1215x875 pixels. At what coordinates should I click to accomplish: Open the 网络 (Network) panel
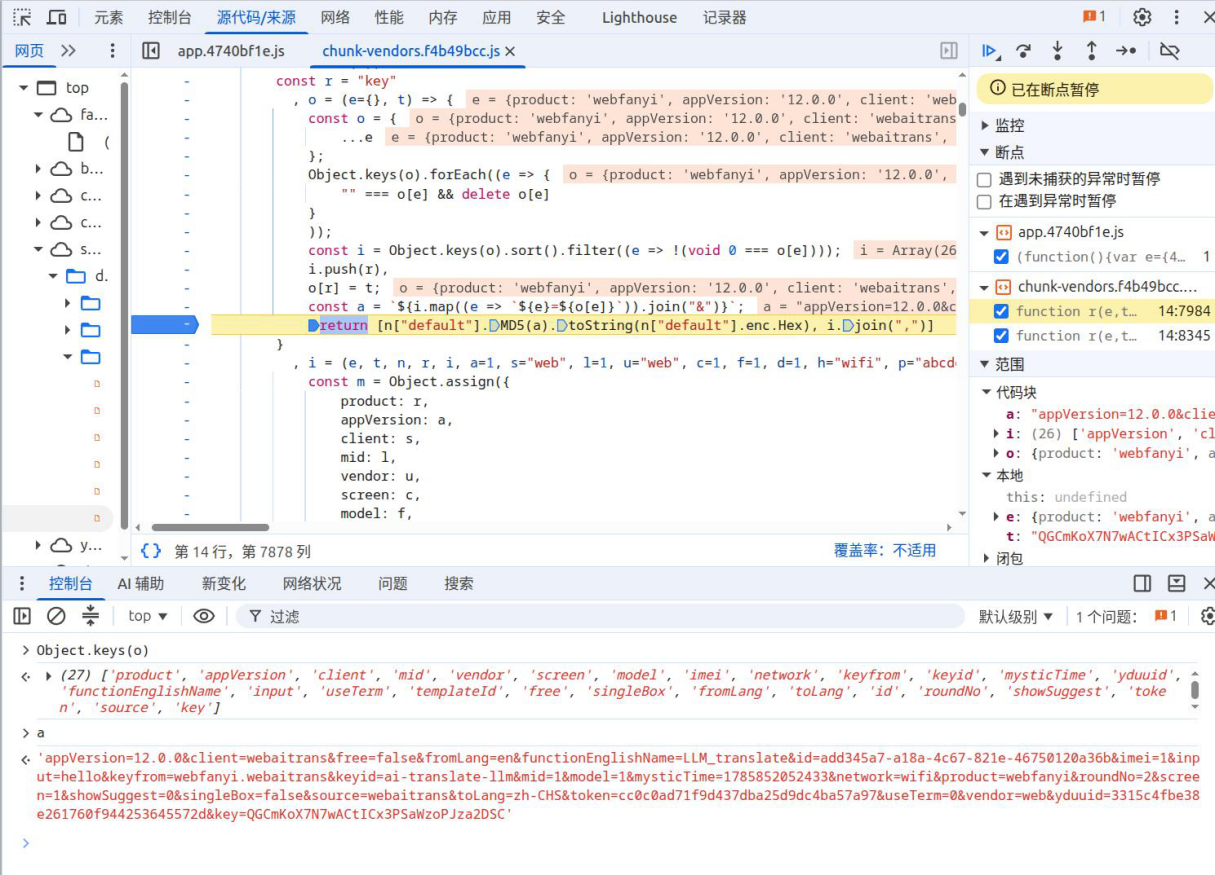click(335, 17)
